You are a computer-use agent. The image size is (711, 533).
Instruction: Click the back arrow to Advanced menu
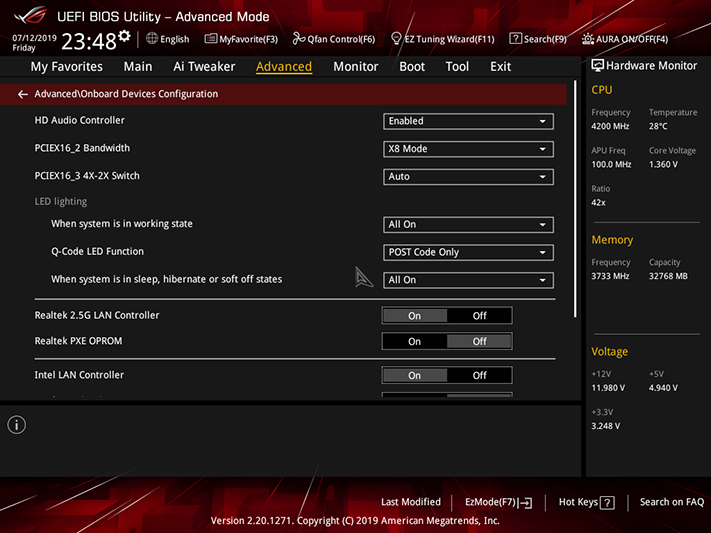[22, 94]
